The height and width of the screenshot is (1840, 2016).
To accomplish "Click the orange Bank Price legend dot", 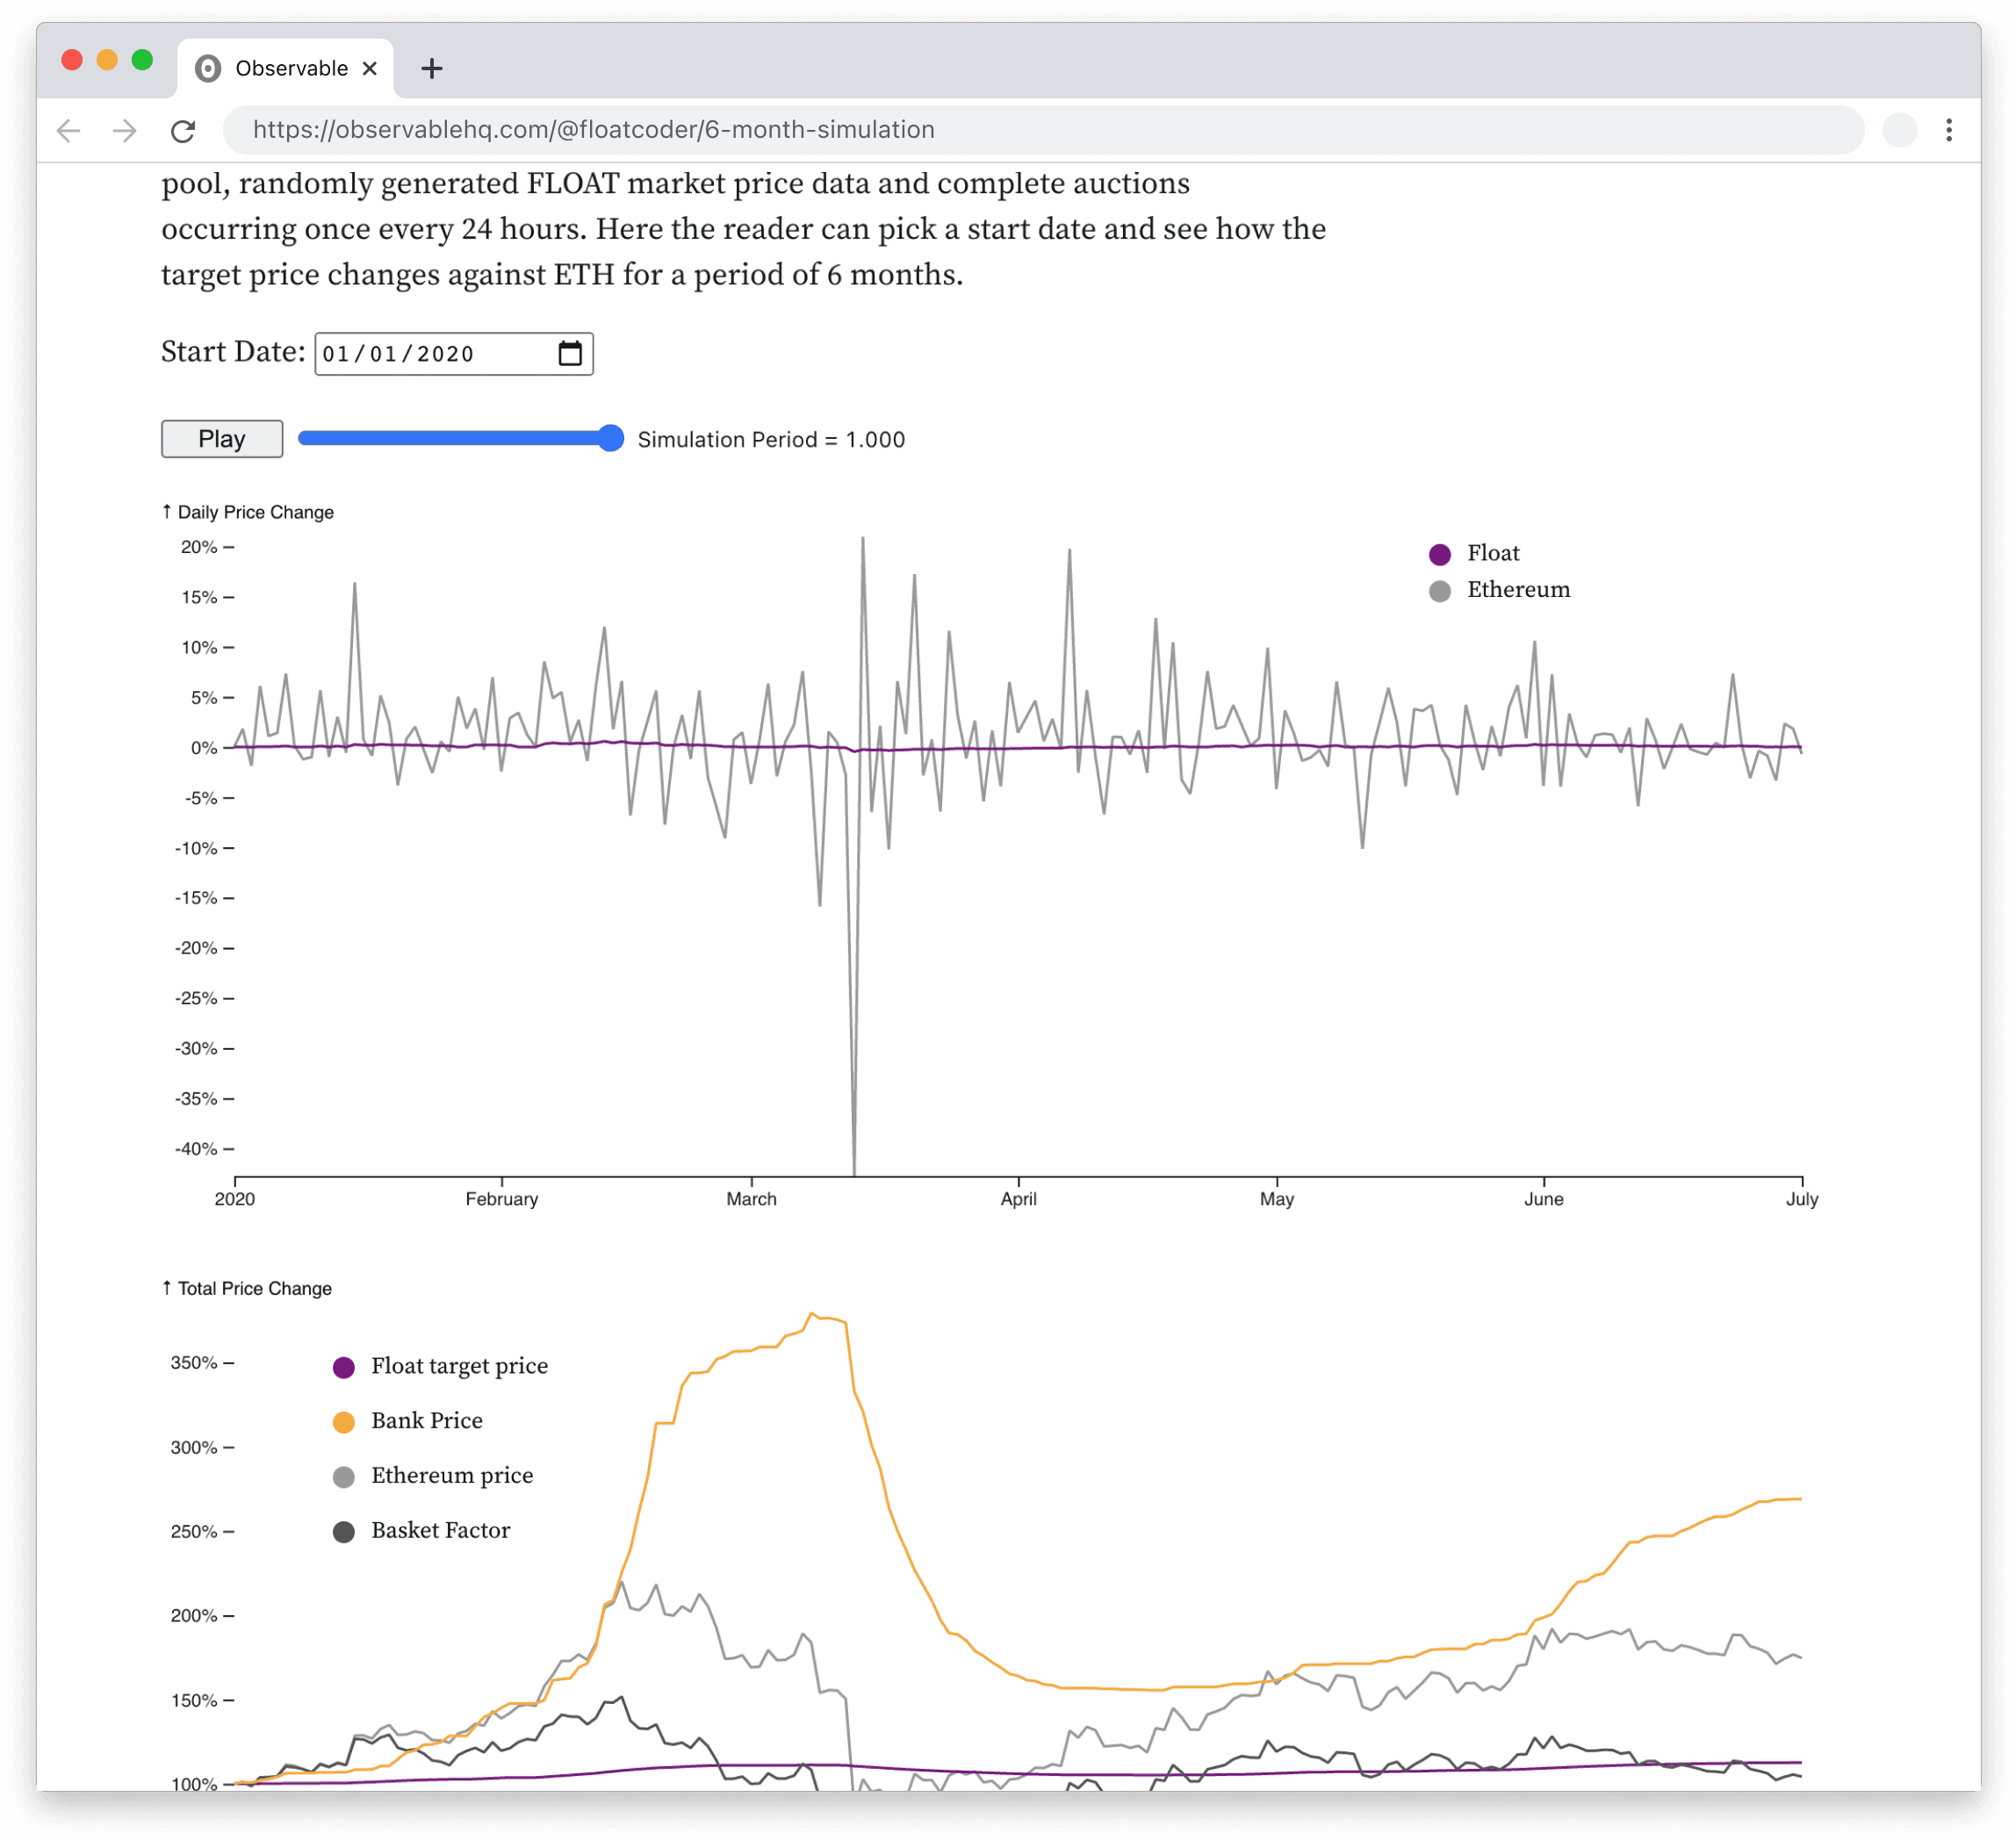I will click(x=344, y=1422).
